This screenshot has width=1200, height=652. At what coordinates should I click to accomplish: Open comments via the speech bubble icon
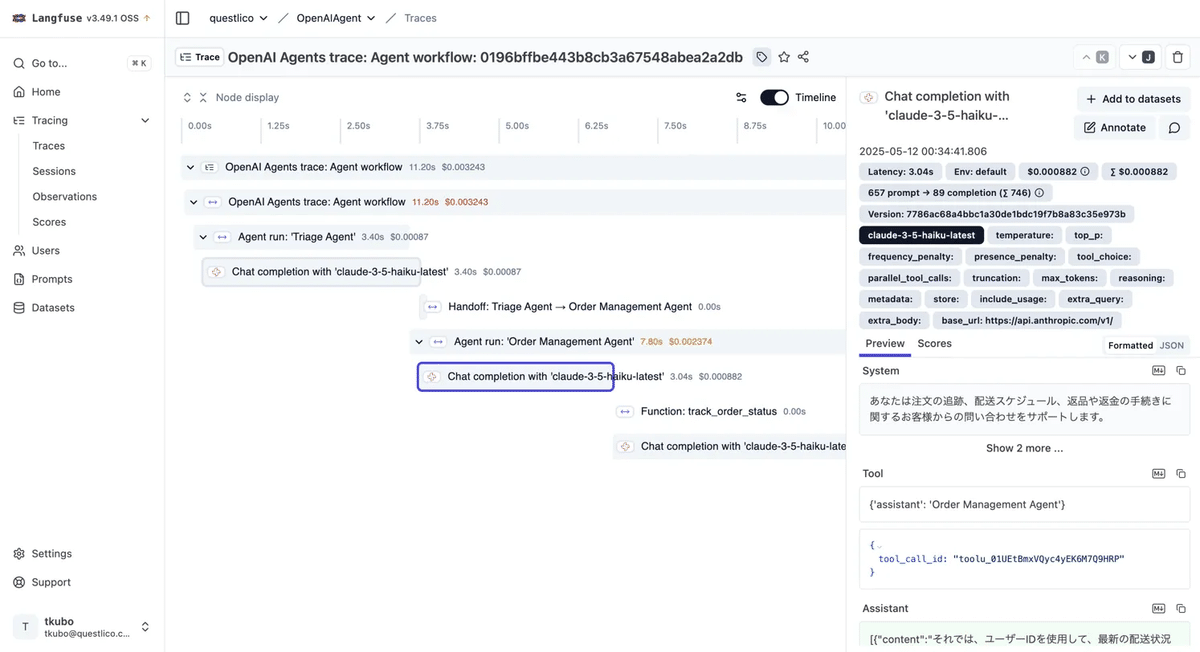tap(1174, 127)
